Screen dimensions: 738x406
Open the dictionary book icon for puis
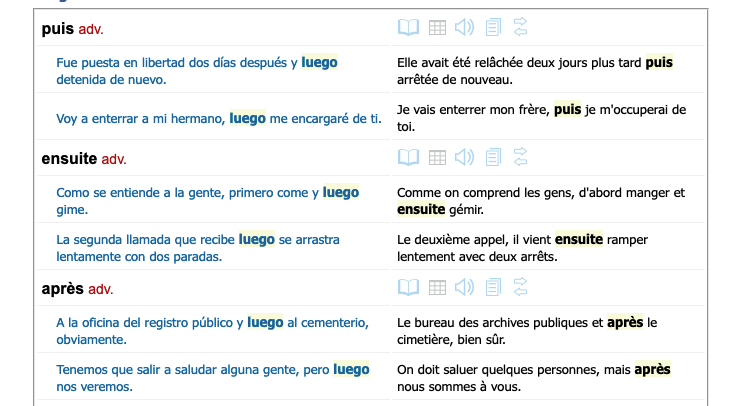tap(408, 27)
